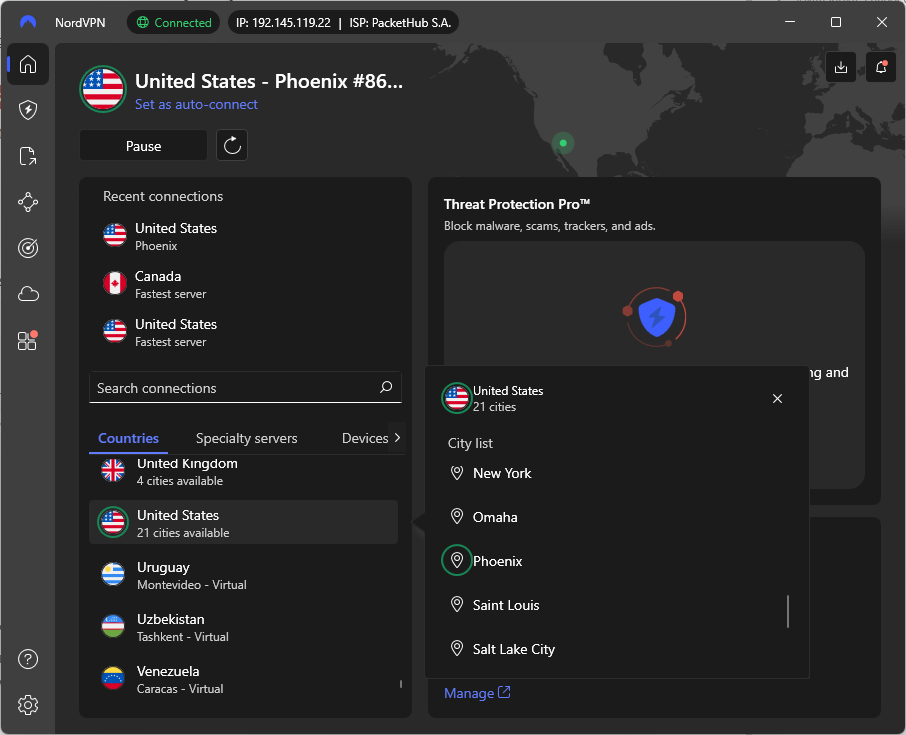Select United Kingdom in countries list
This screenshot has width=906, height=735.
point(243,472)
